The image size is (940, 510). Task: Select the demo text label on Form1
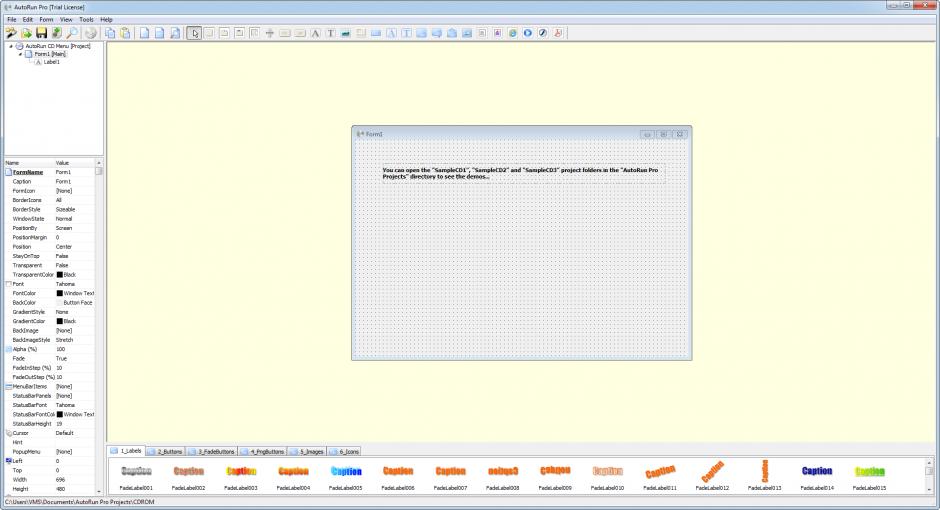pyautogui.click(x=523, y=173)
